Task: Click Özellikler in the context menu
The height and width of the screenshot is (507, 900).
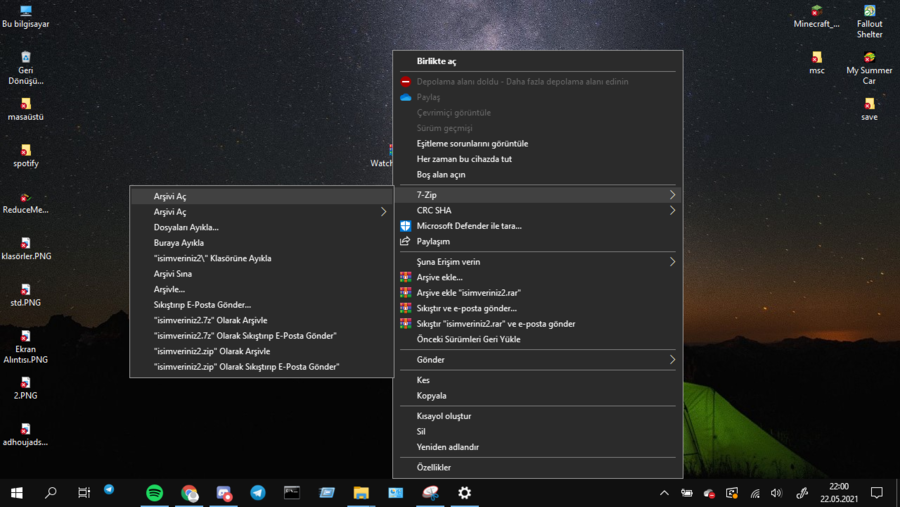Action: click(434, 467)
